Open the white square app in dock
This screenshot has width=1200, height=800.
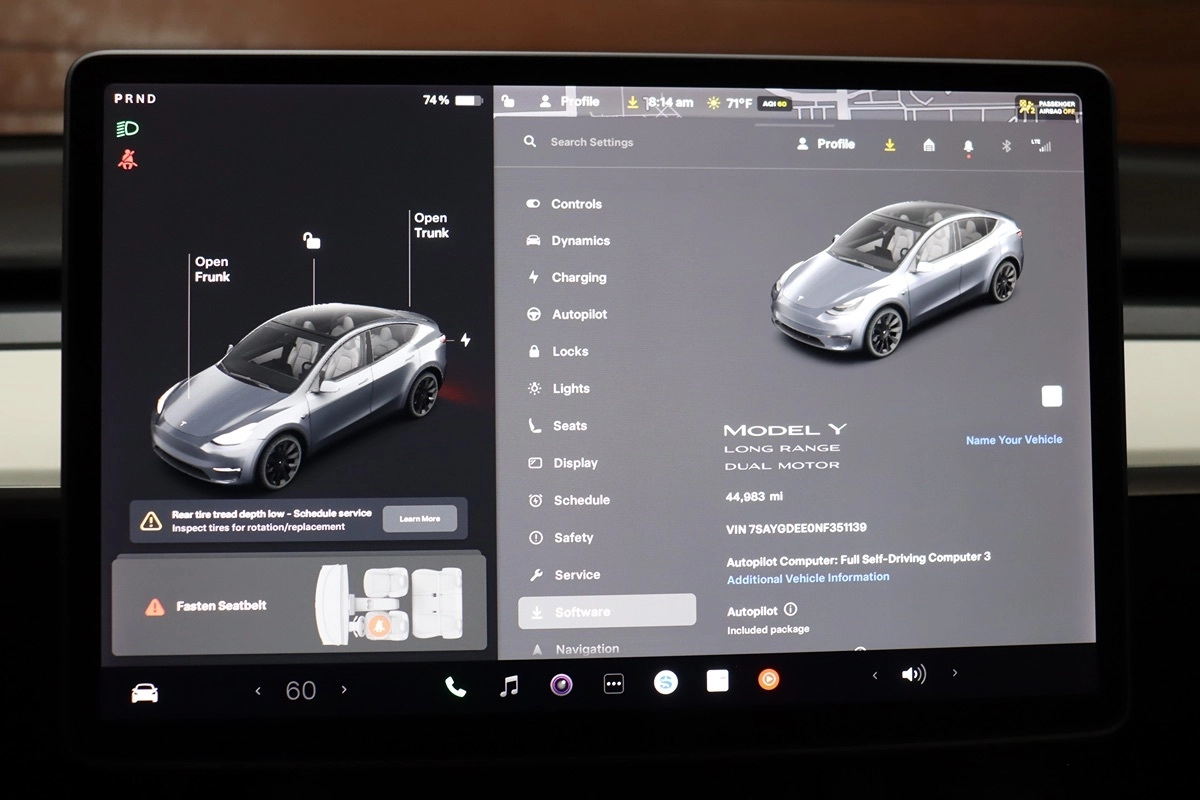pyautogui.click(x=717, y=681)
